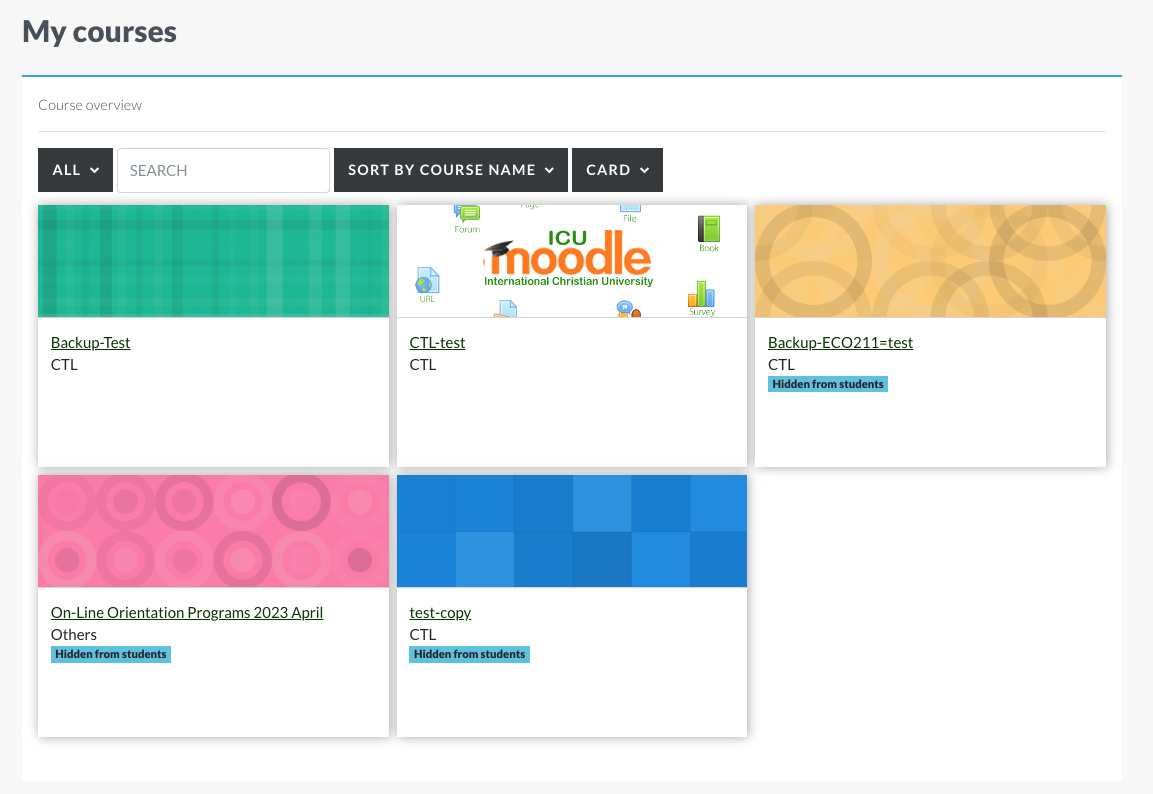Click the Survey icon in the course banner
The image size is (1153, 794).
(x=701, y=296)
